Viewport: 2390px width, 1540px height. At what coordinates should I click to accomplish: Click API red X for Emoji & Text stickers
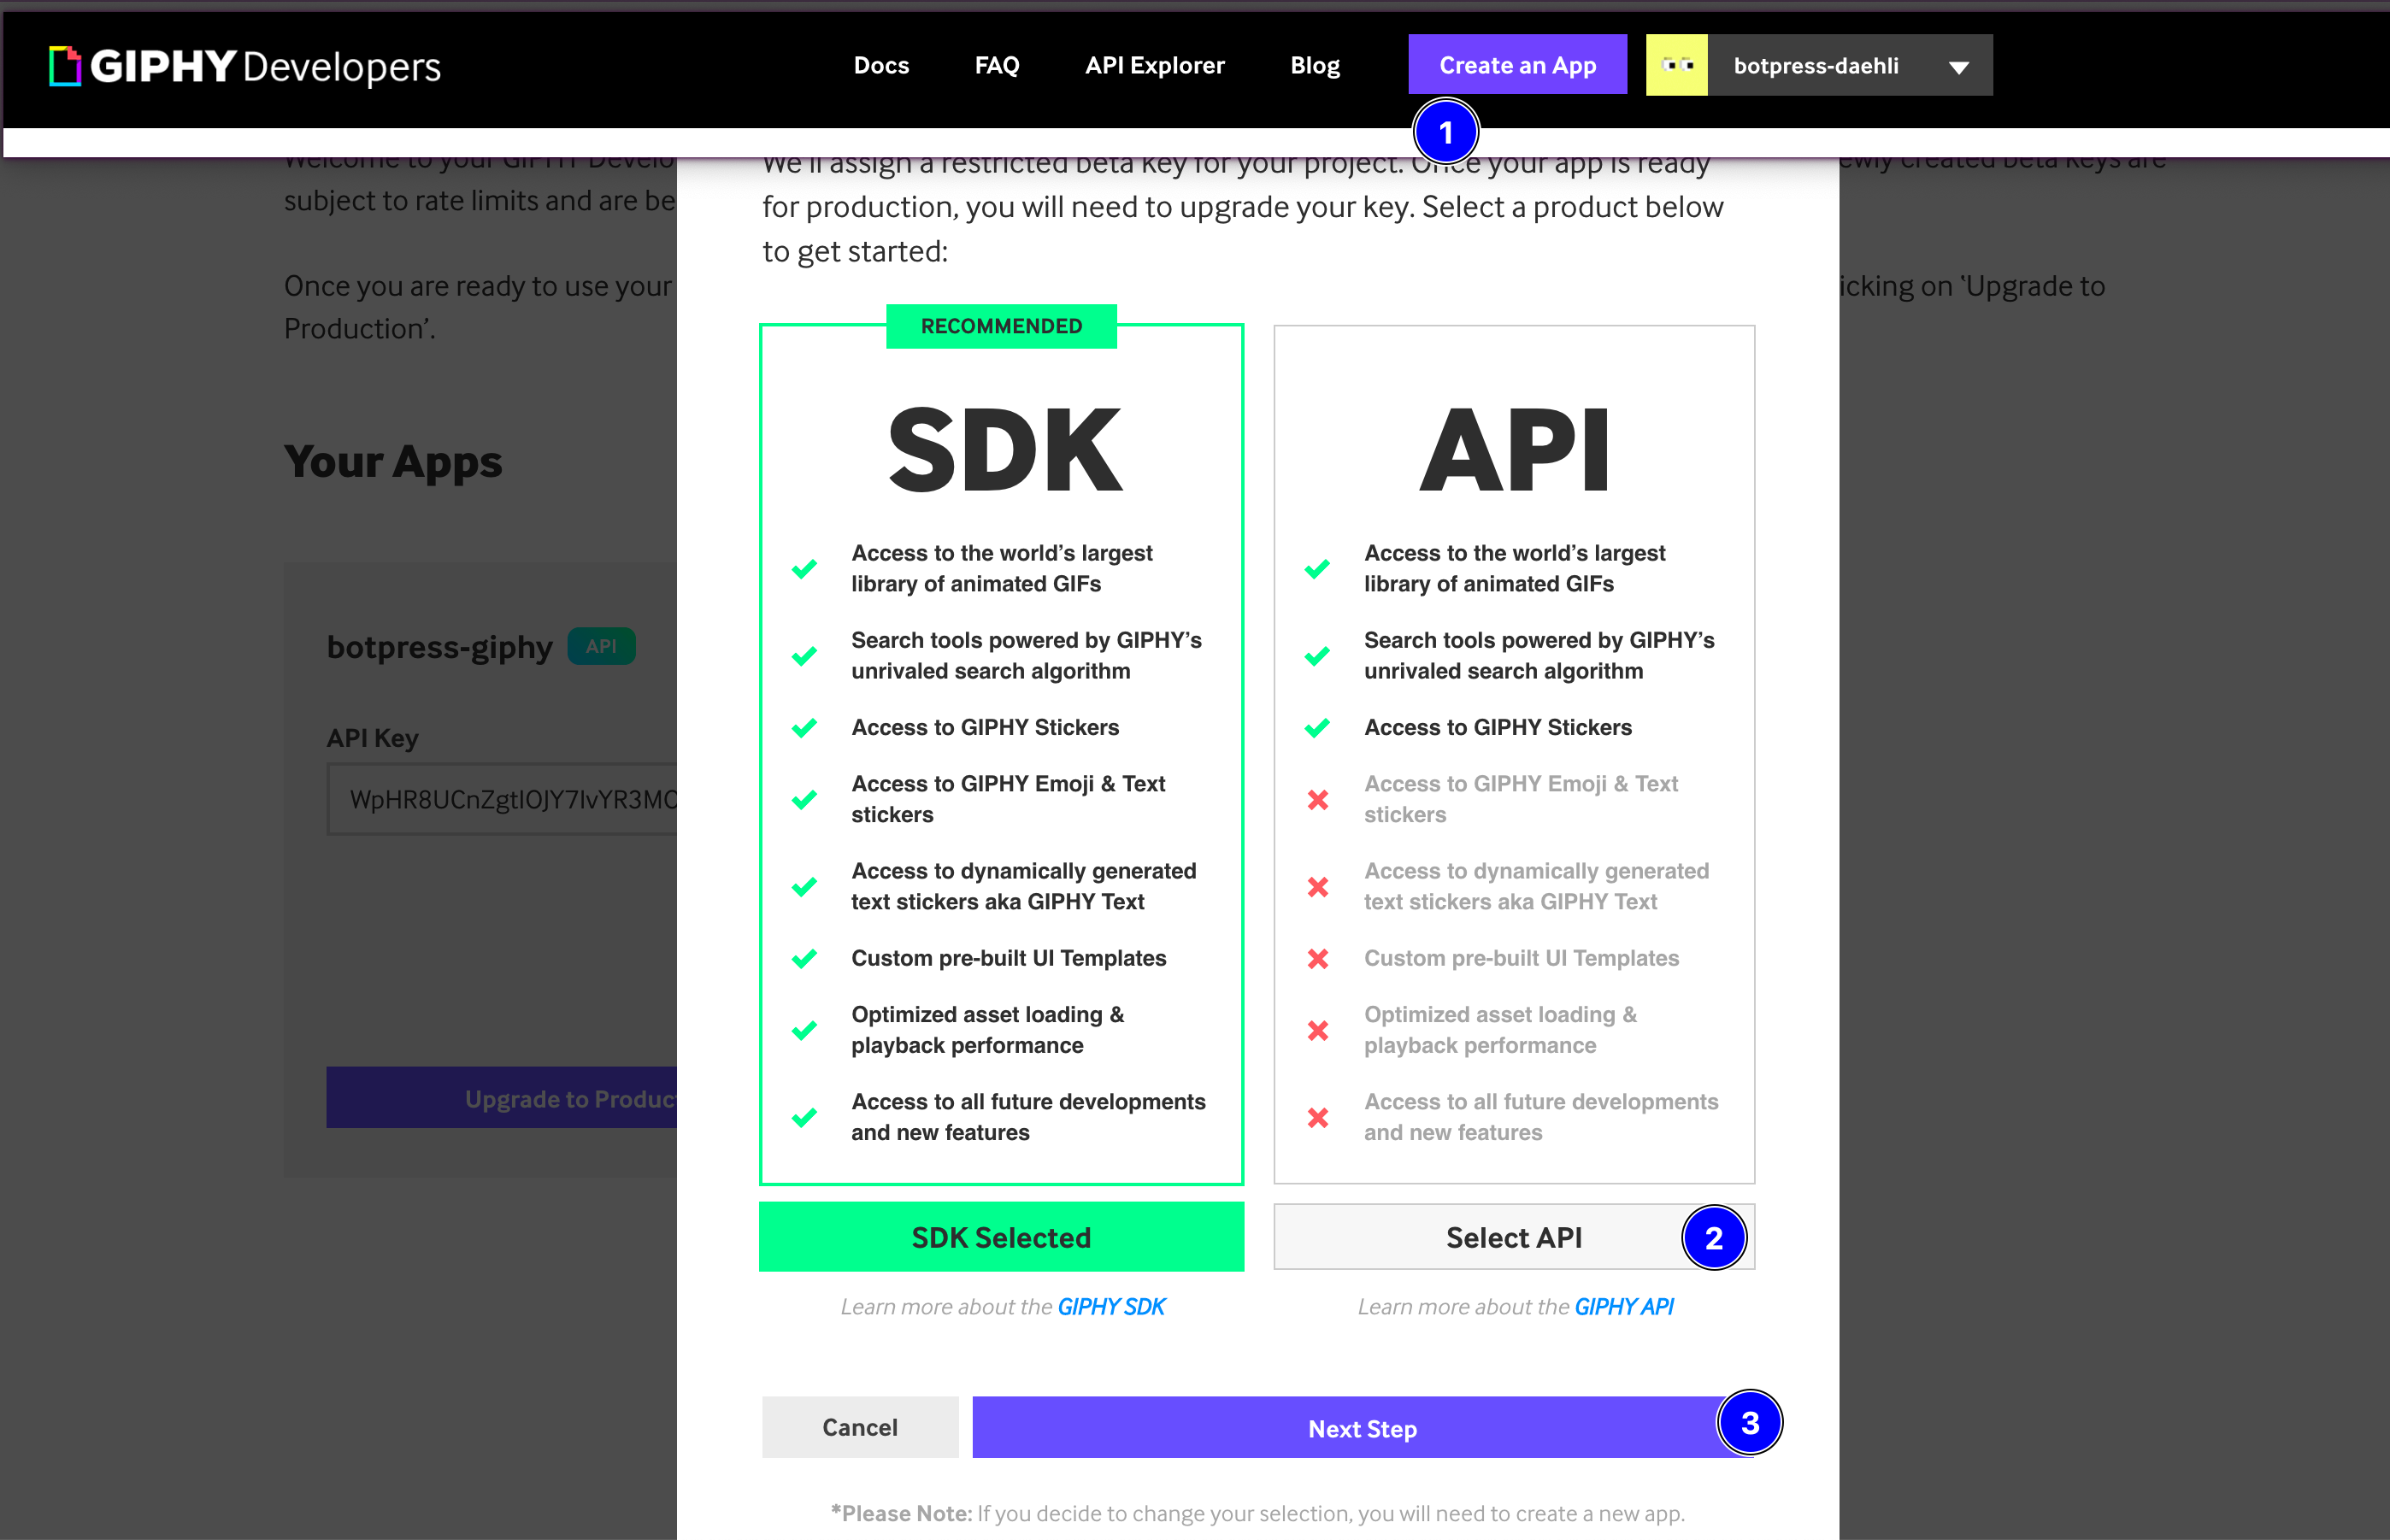coord(1318,800)
